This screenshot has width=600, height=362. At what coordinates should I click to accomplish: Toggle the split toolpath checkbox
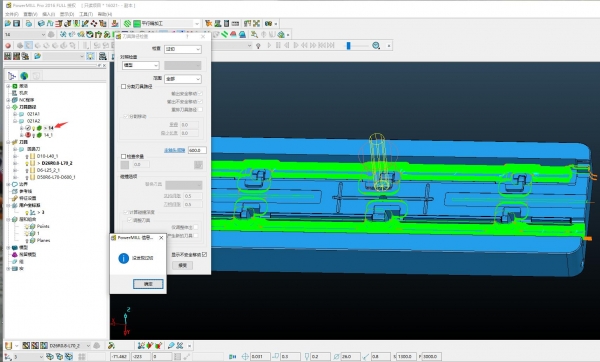click(x=123, y=86)
